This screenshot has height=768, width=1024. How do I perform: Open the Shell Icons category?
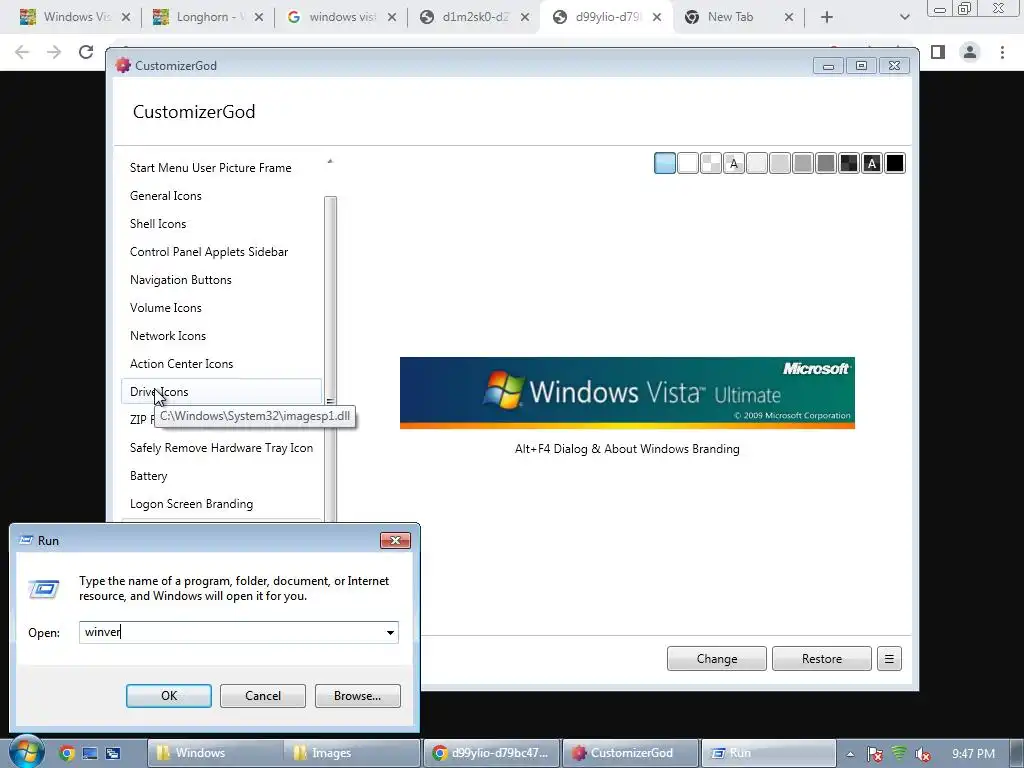(158, 224)
